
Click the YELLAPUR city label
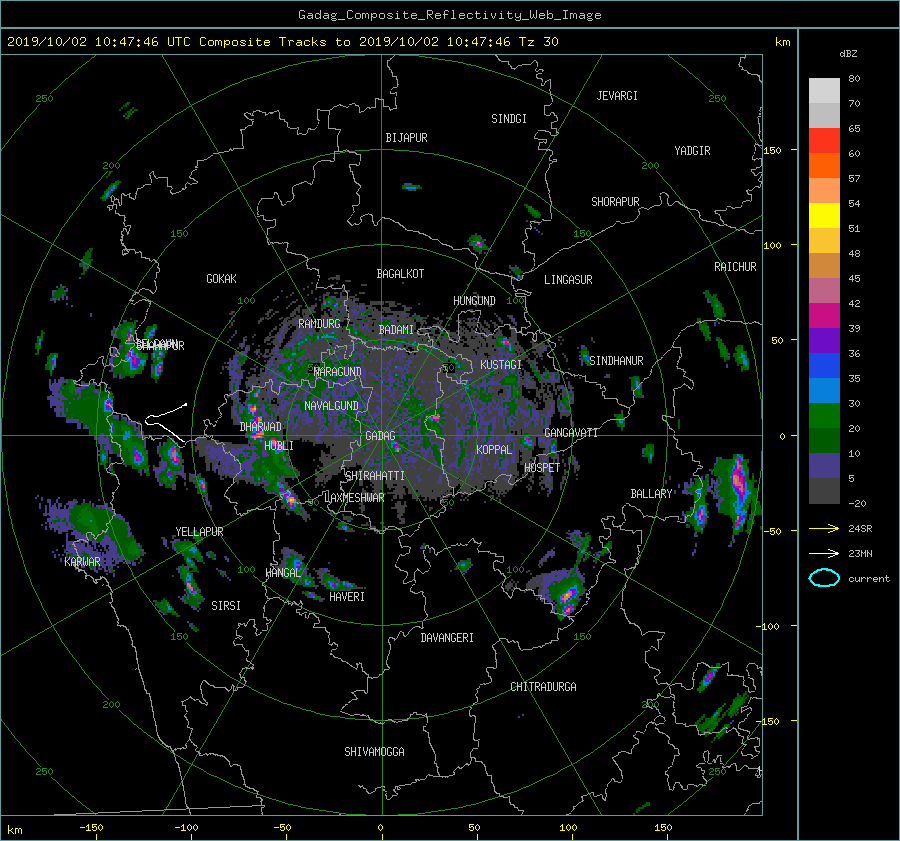point(199,532)
